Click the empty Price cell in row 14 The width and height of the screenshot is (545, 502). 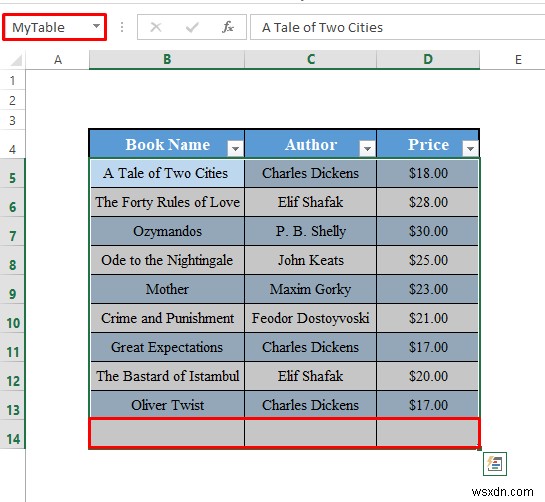coord(428,433)
